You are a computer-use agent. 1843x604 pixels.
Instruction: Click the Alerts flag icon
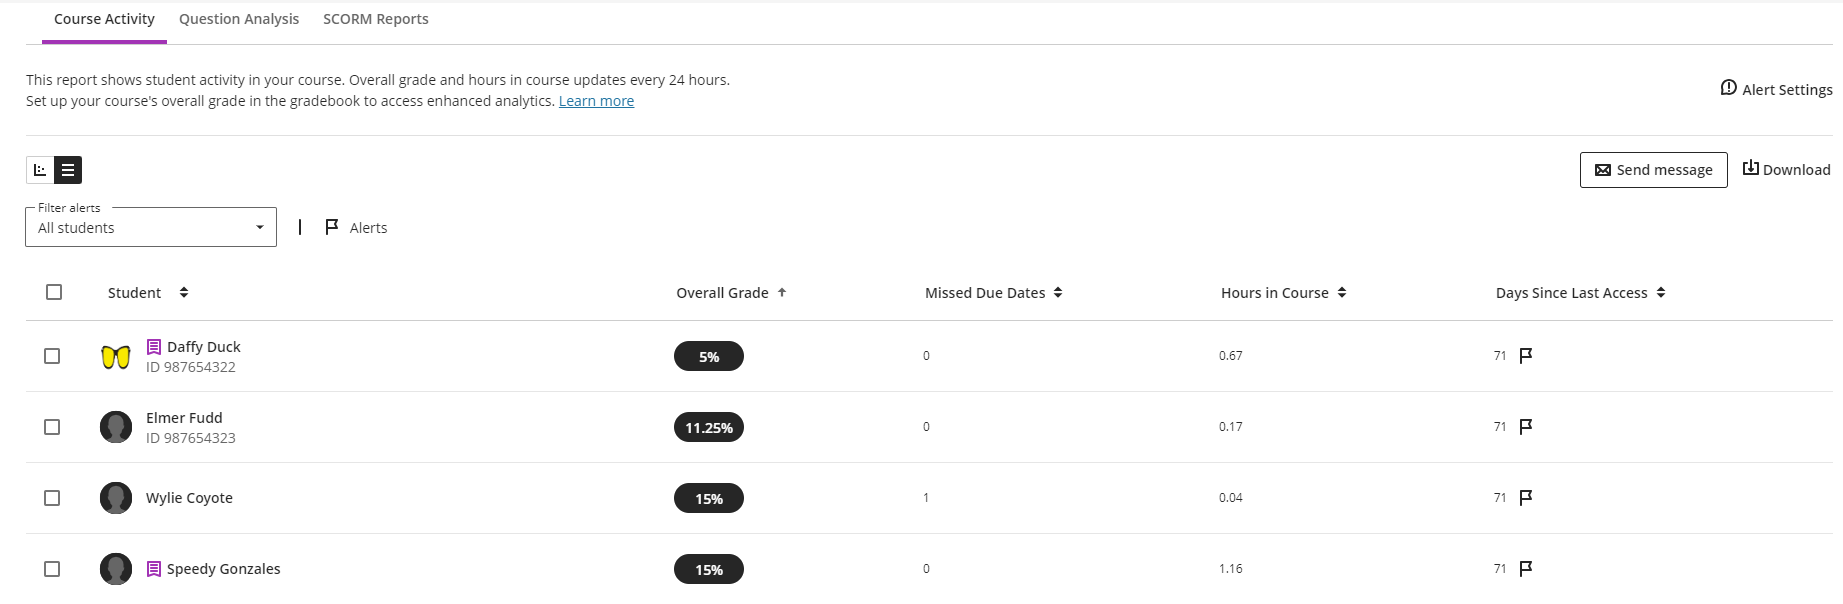coord(332,227)
